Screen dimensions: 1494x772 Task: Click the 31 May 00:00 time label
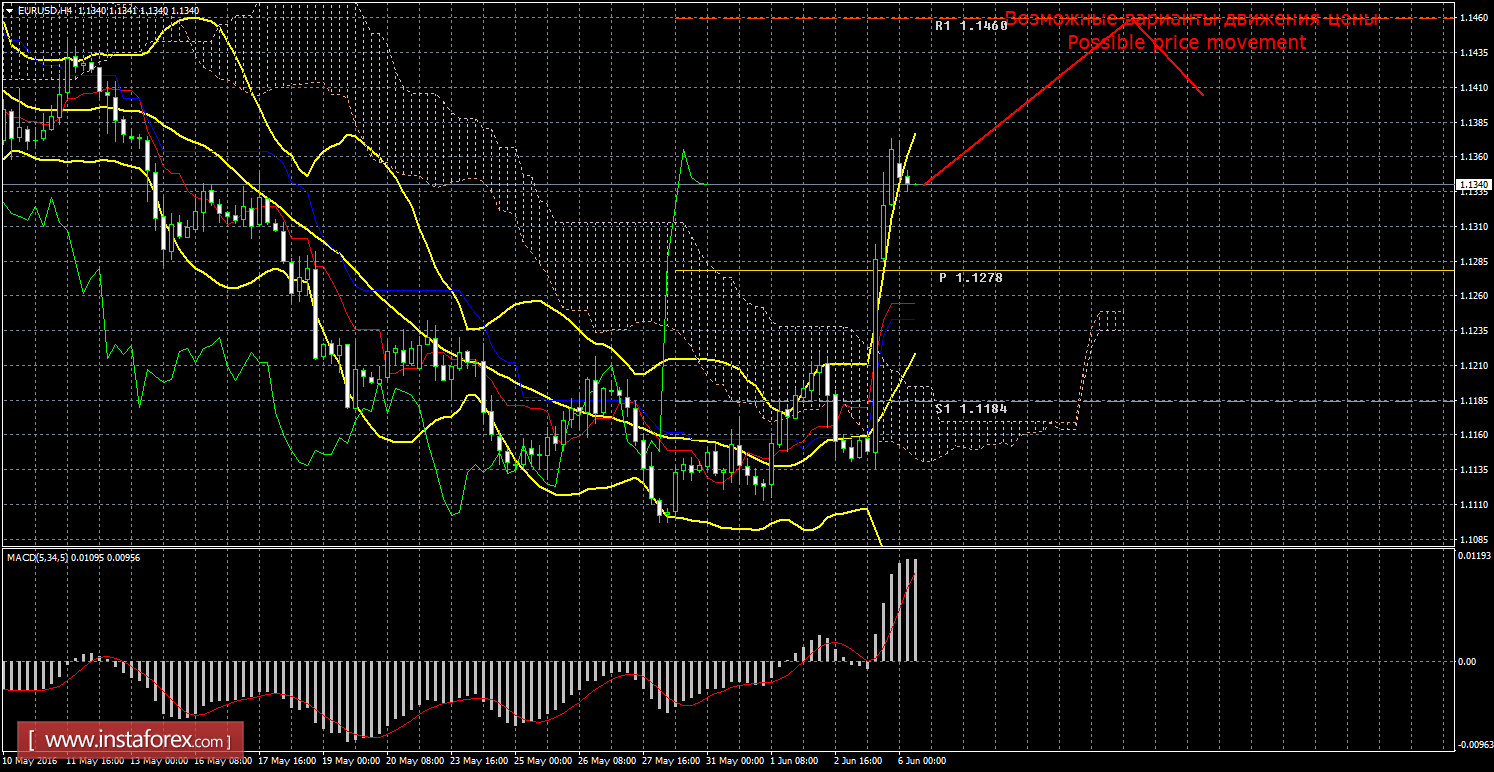736,761
